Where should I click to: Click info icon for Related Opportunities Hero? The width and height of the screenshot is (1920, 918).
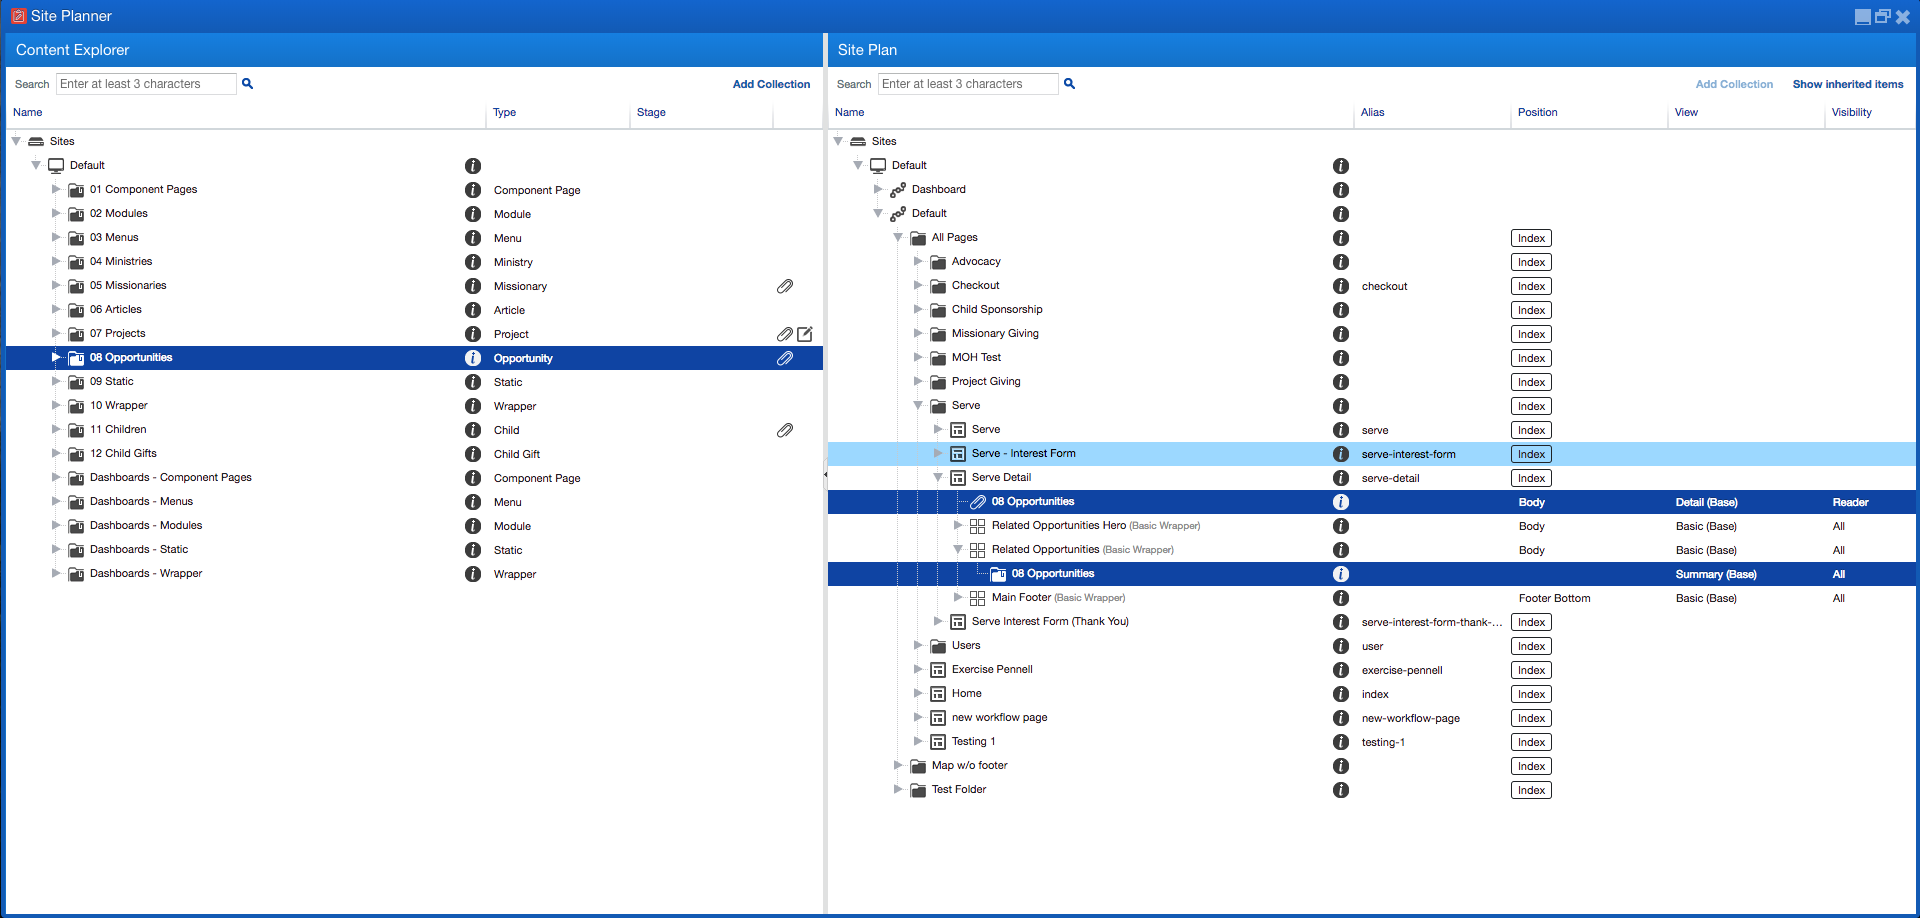point(1341,526)
